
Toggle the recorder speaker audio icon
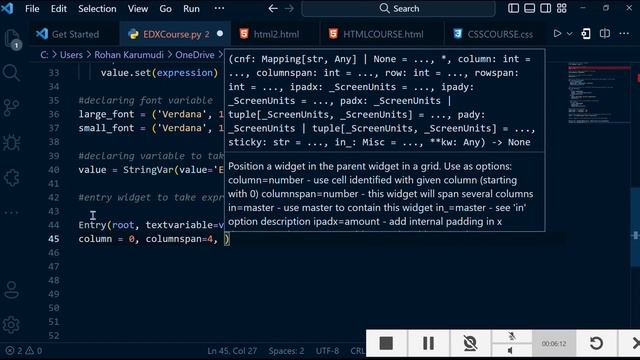(511, 351)
